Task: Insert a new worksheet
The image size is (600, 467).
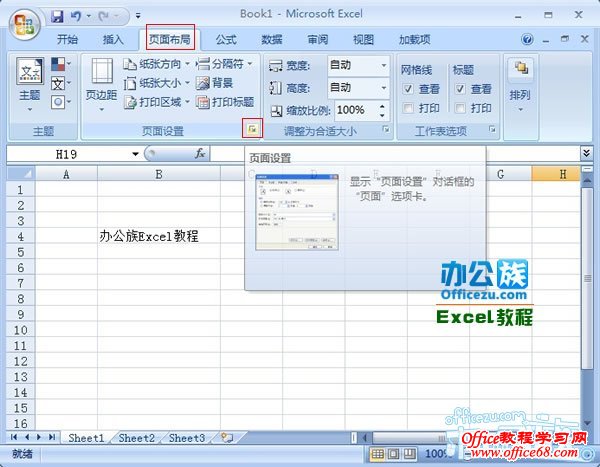Action: pyautogui.click(x=227, y=438)
